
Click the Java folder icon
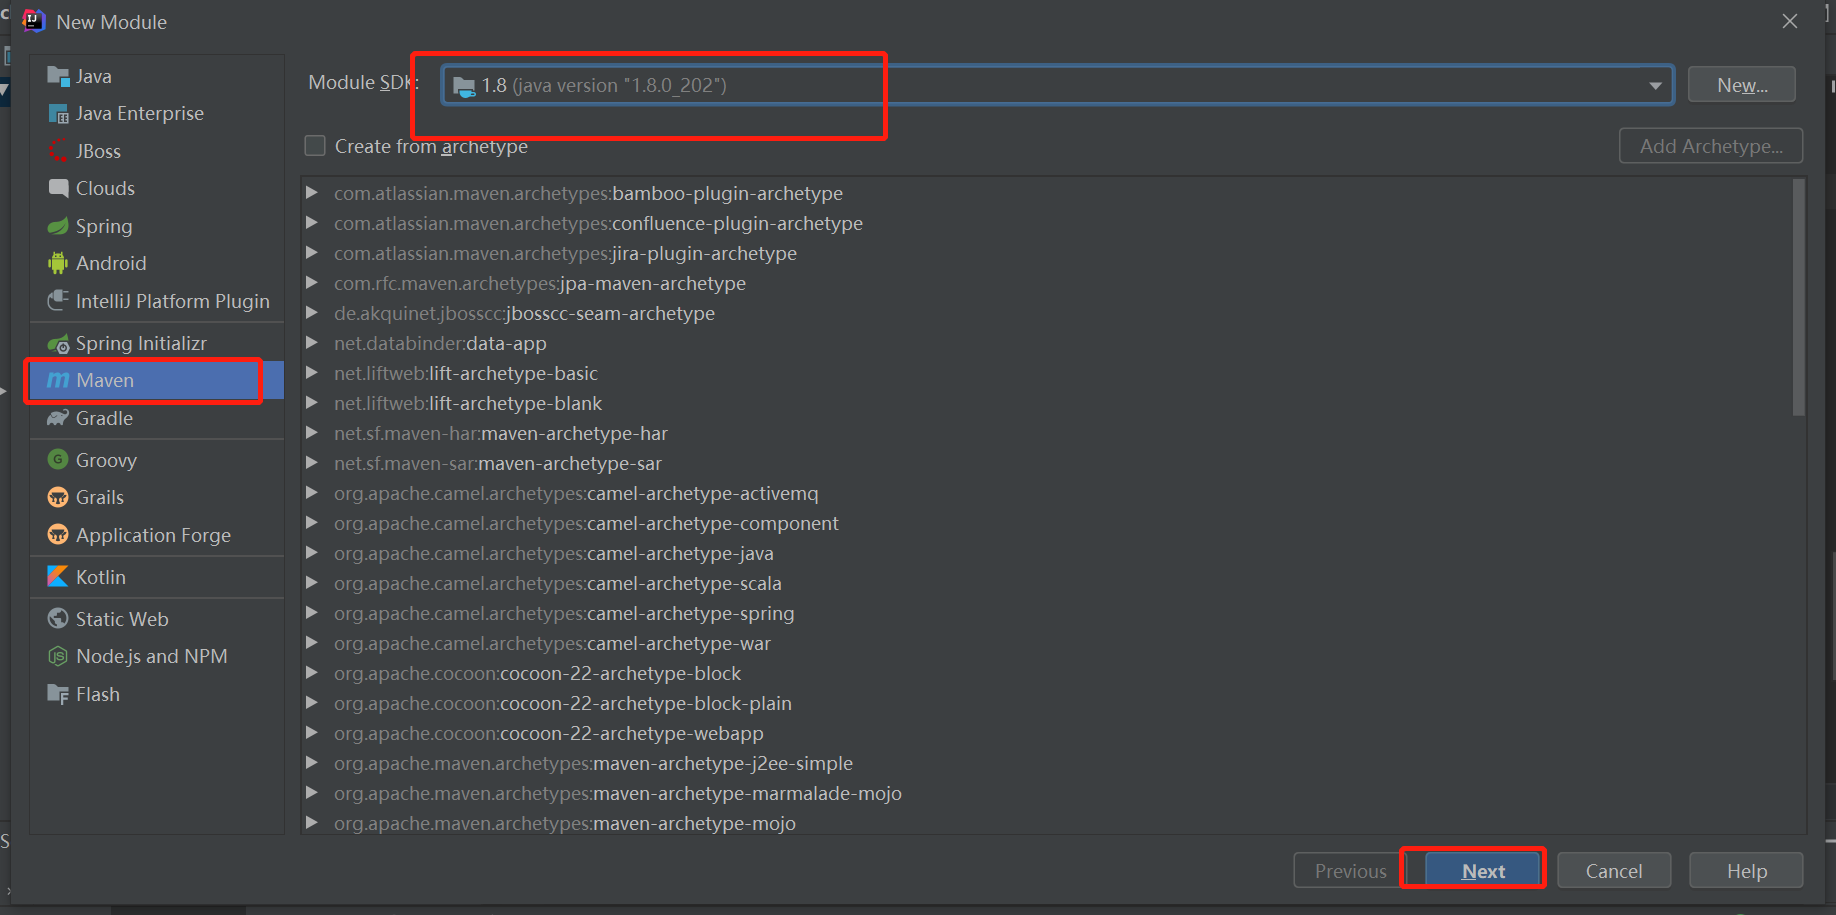pos(58,76)
